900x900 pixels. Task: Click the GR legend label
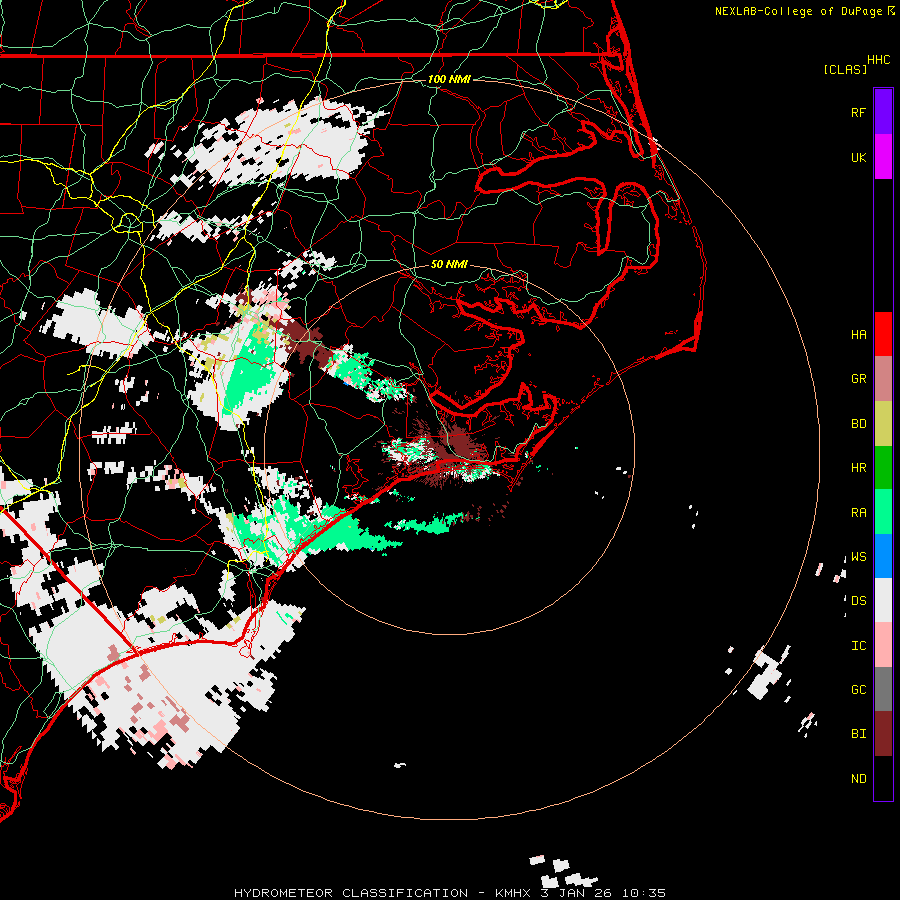(858, 379)
